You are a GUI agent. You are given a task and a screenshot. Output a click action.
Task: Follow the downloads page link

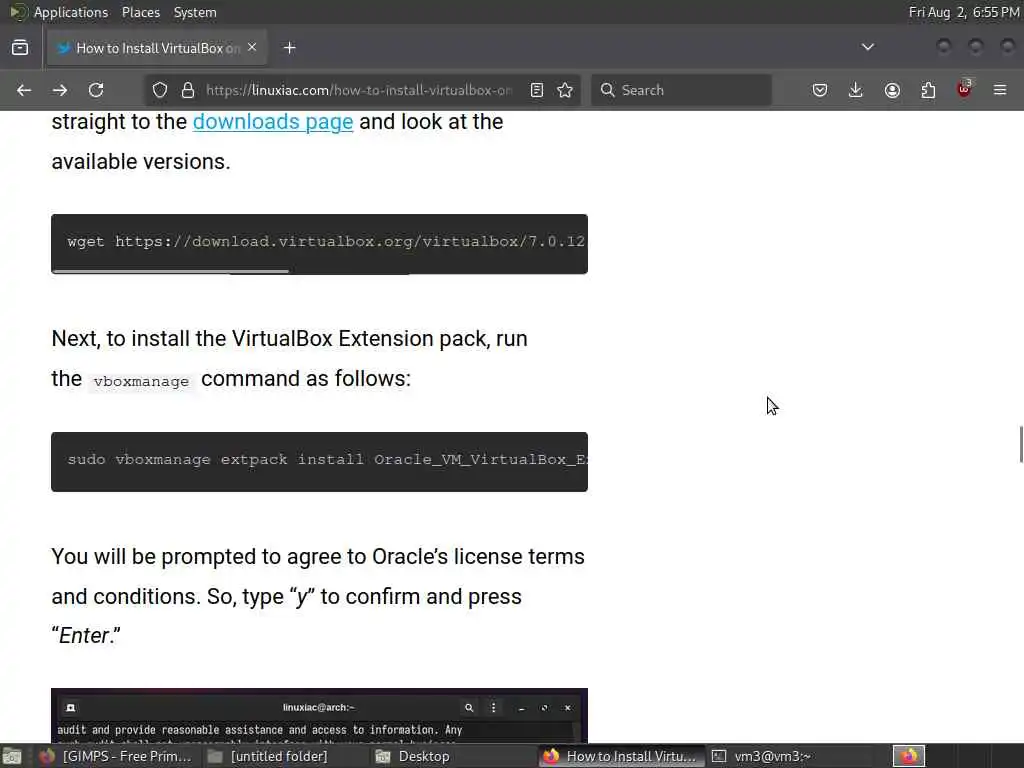273,122
